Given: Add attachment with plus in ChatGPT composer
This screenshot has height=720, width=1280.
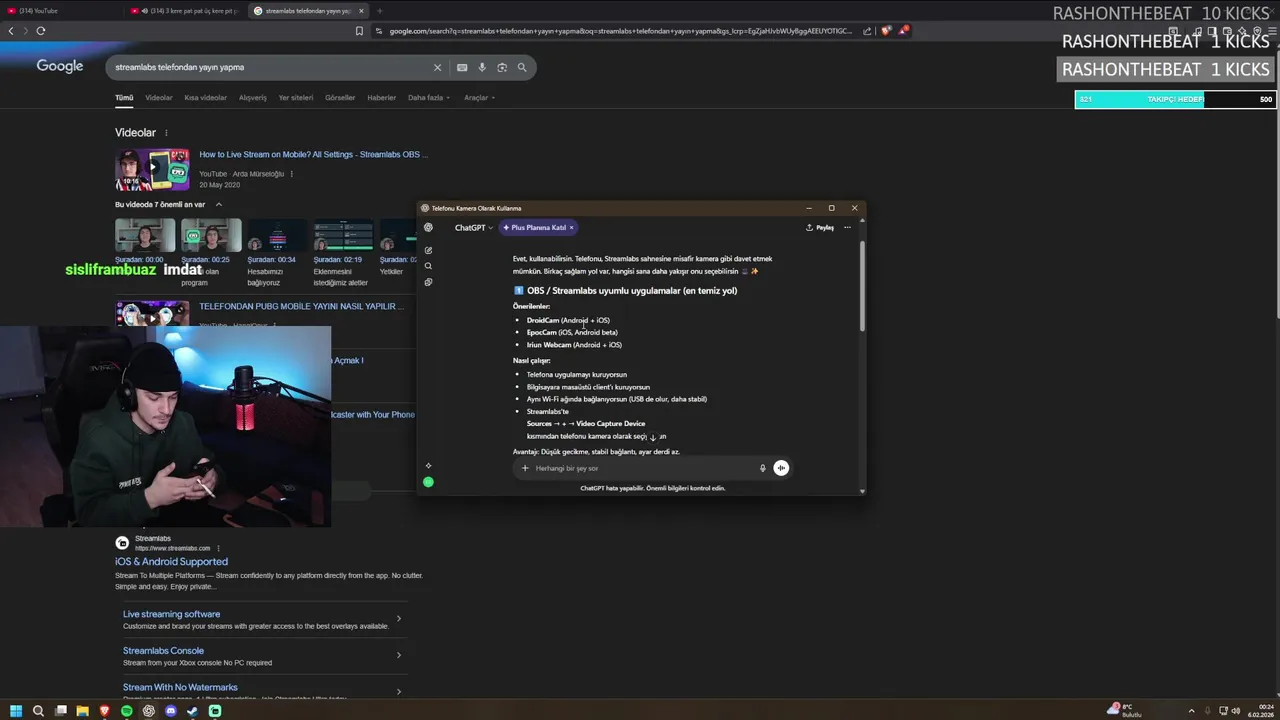Looking at the screenshot, I should (x=525, y=468).
